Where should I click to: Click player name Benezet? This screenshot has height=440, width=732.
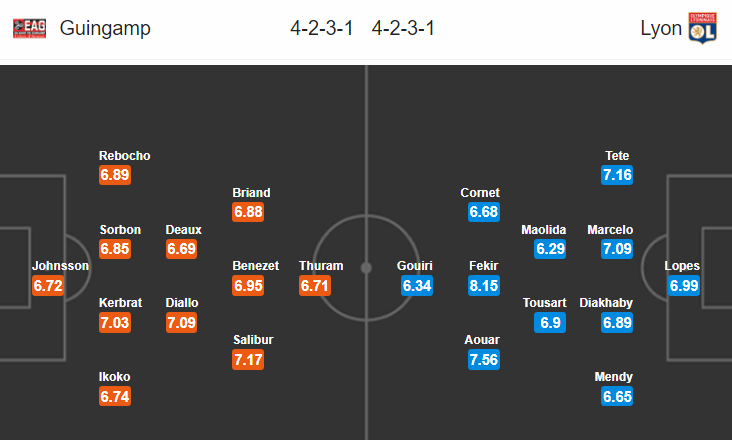click(255, 266)
